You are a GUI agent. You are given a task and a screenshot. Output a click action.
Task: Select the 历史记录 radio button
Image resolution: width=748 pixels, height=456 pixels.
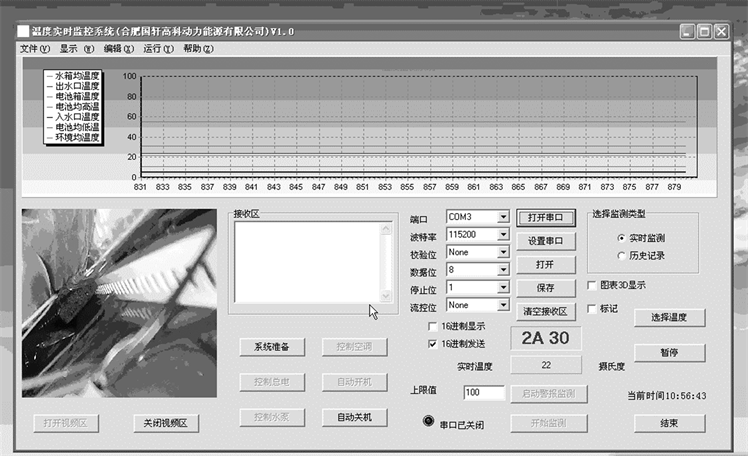pos(621,256)
